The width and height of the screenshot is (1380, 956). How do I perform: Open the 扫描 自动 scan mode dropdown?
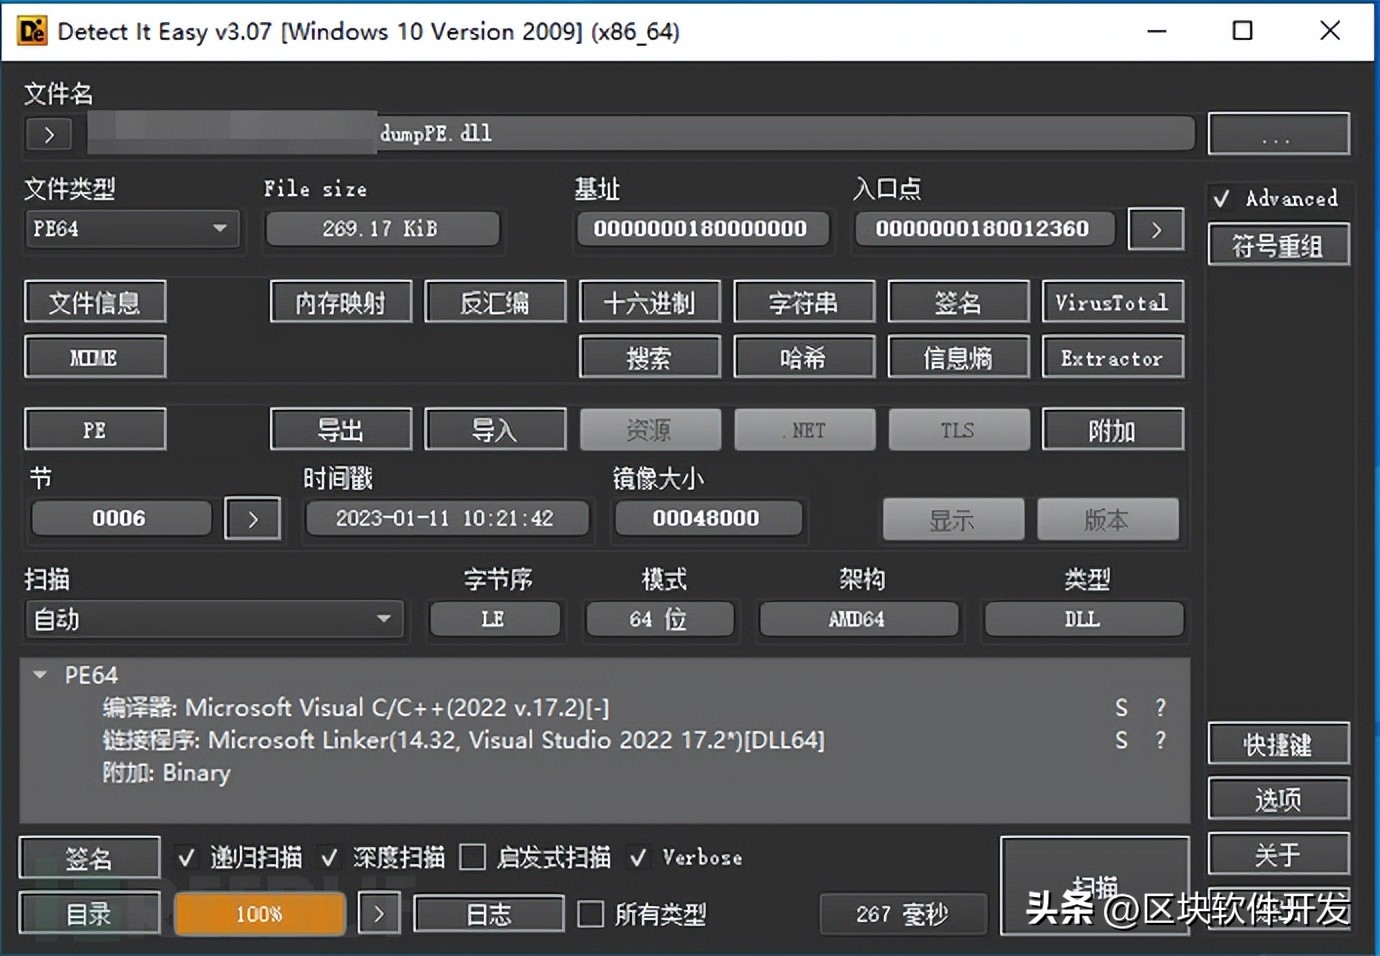(213, 619)
